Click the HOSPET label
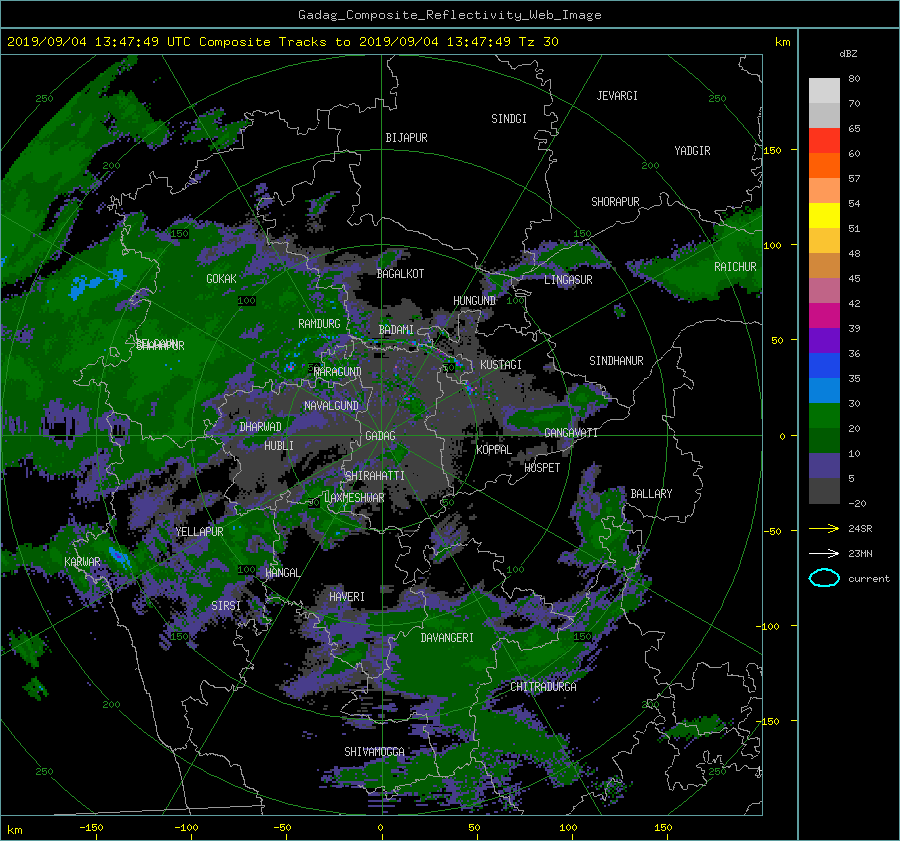This screenshot has width=900, height=841. tap(542, 468)
